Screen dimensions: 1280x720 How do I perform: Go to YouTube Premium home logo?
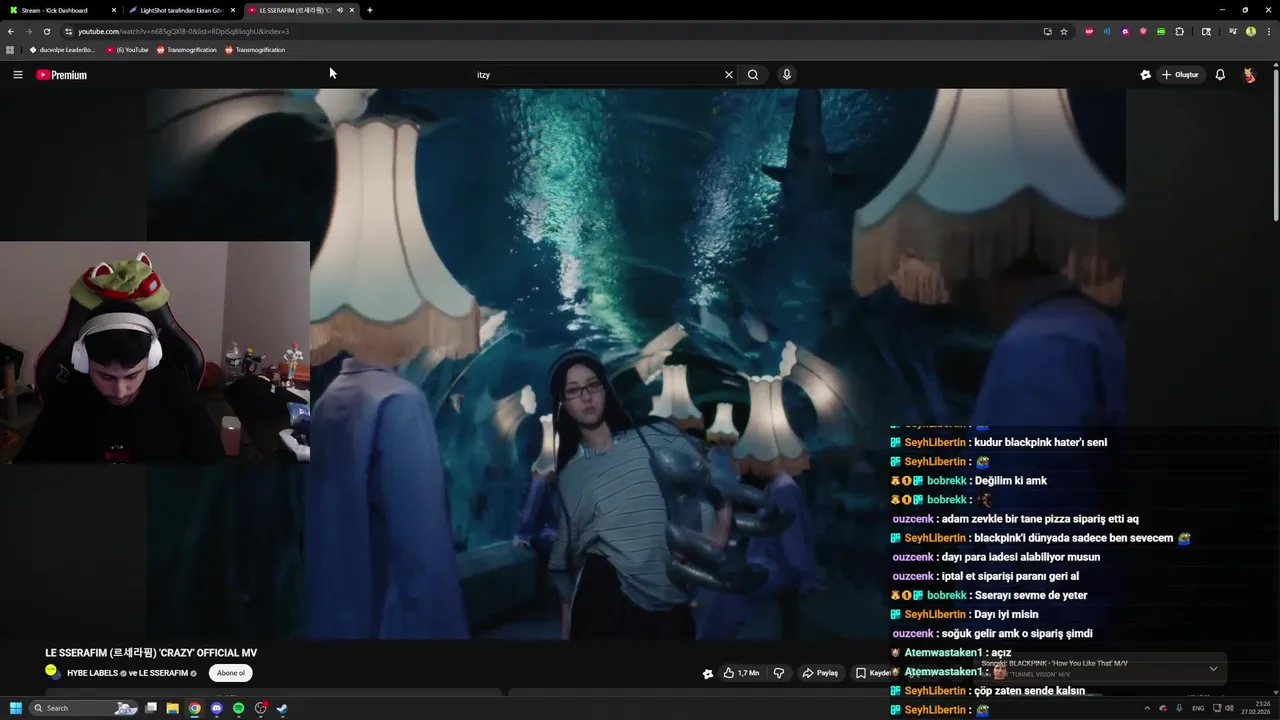click(x=62, y=75)
